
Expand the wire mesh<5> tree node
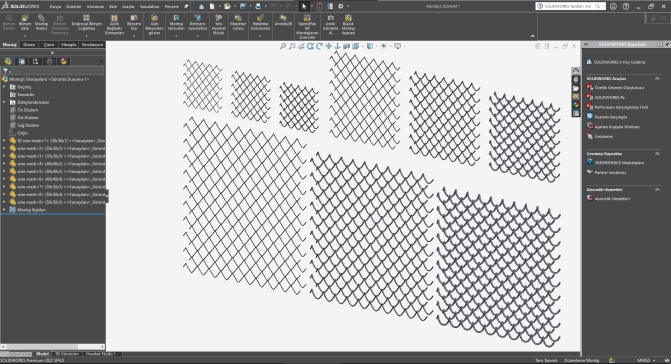tap(4, 171)
